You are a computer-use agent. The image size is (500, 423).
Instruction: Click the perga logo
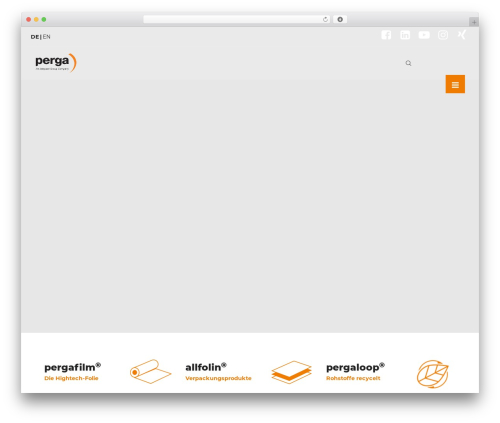[x=56, y=63]
